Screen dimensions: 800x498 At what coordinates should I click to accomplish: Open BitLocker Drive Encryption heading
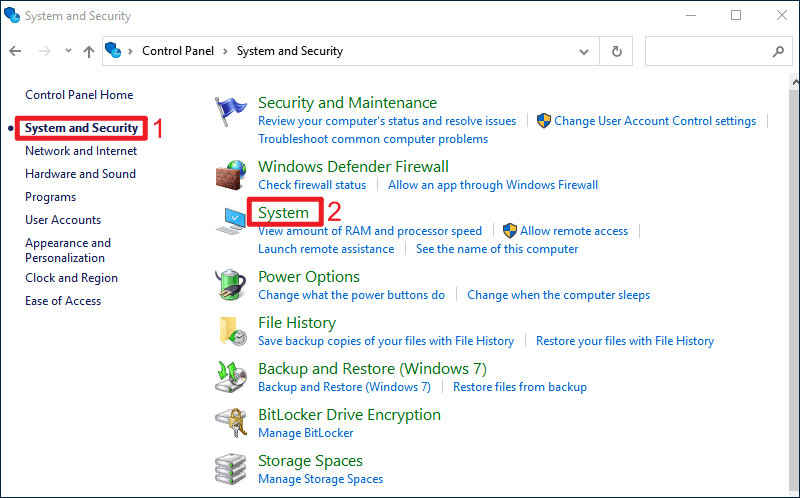click(x=349, y=415)
